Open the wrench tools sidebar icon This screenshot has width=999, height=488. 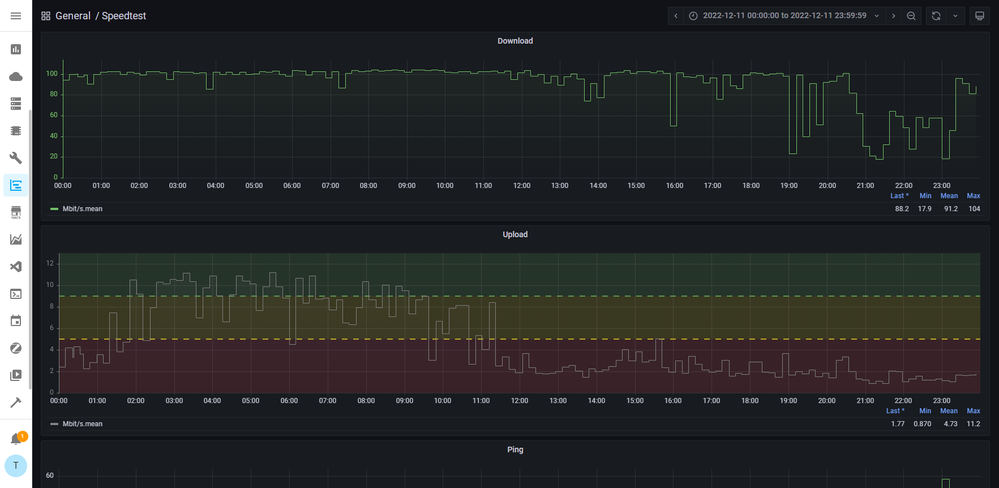(x=15, y=158)
